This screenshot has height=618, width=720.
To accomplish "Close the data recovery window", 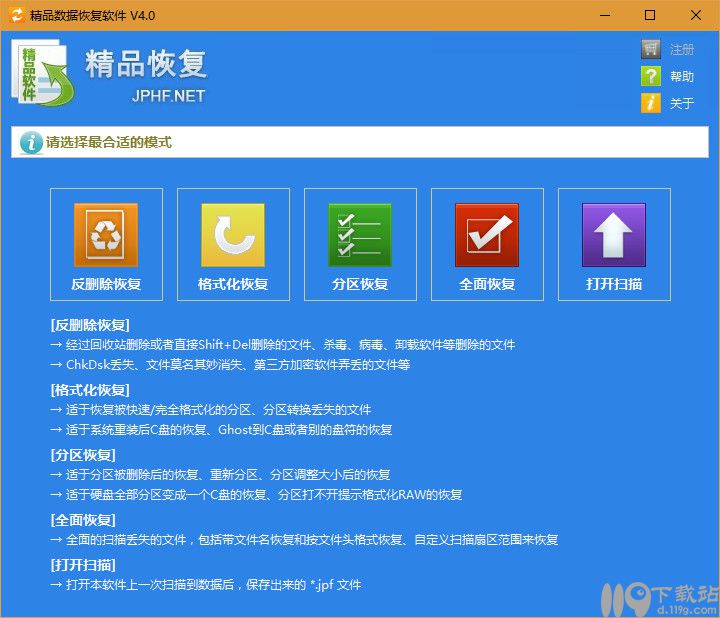I will pos(696,15).
